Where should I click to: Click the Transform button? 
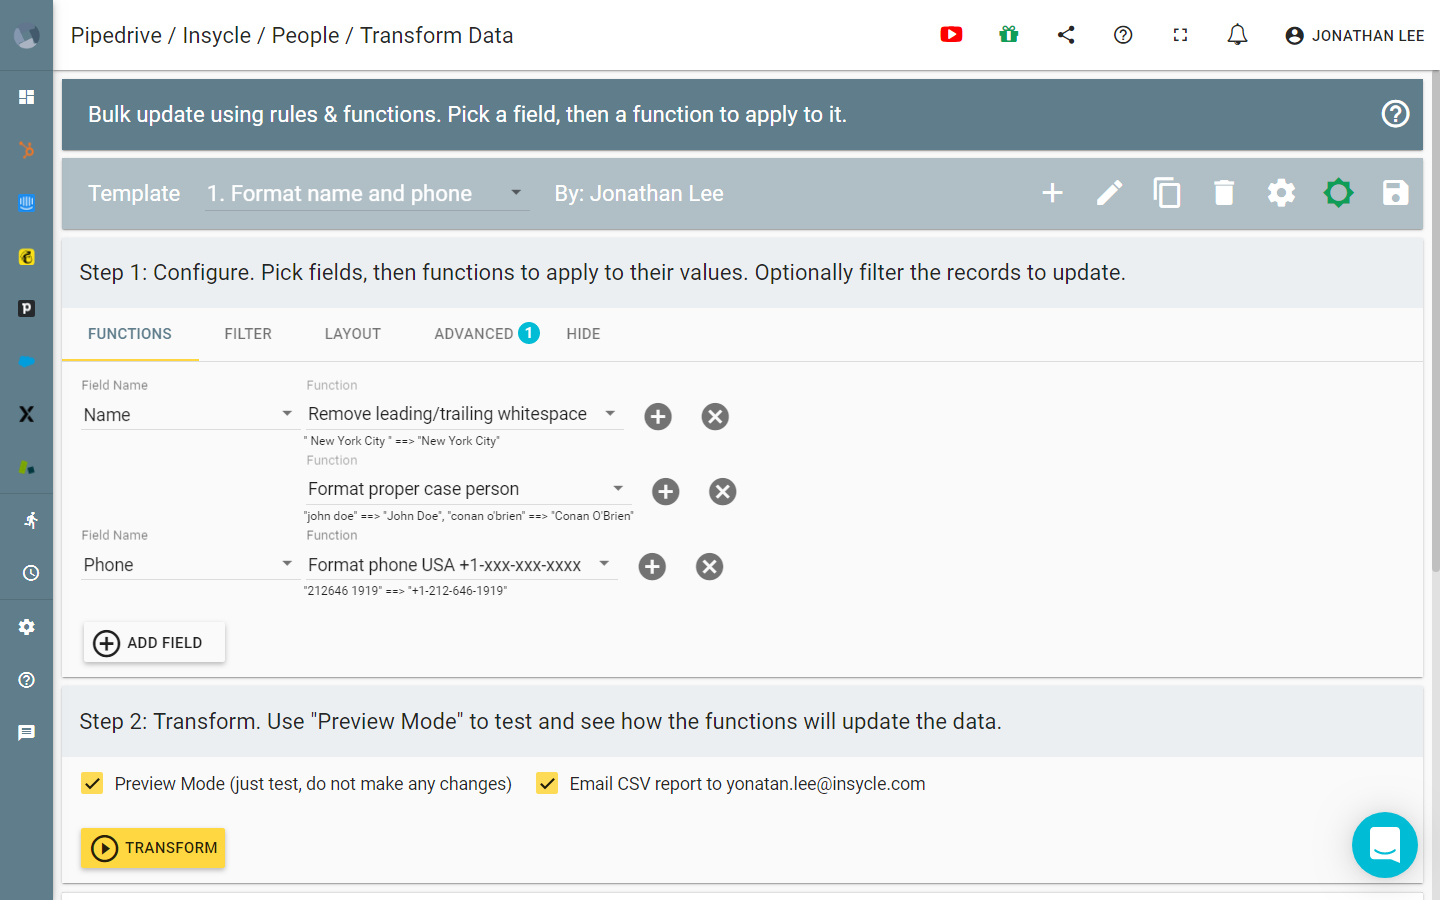tap(153, 848)
